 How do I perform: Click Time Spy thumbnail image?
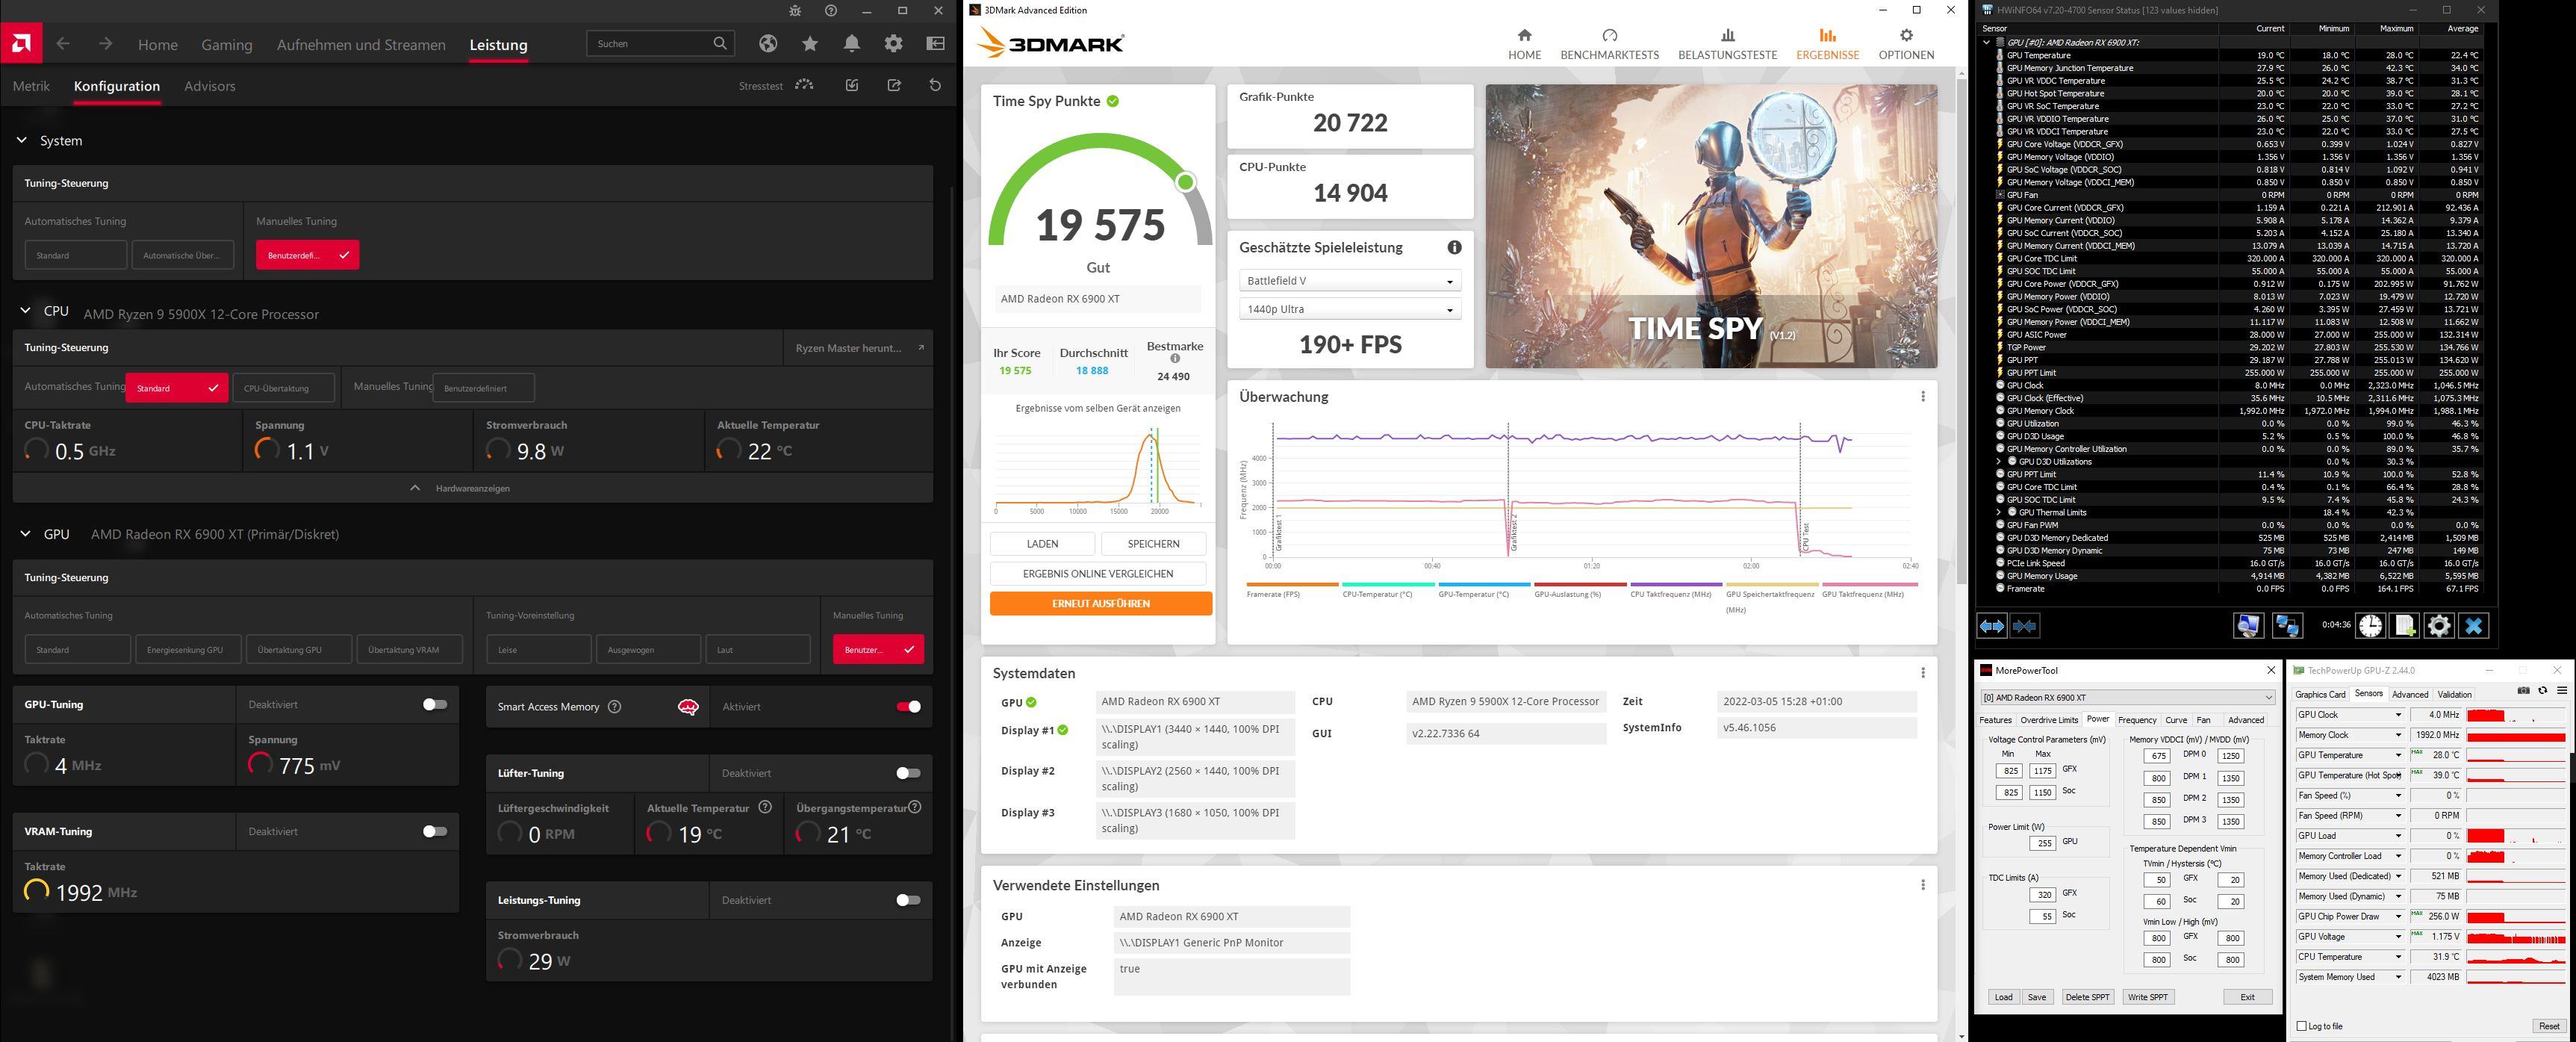[1711, 226]
